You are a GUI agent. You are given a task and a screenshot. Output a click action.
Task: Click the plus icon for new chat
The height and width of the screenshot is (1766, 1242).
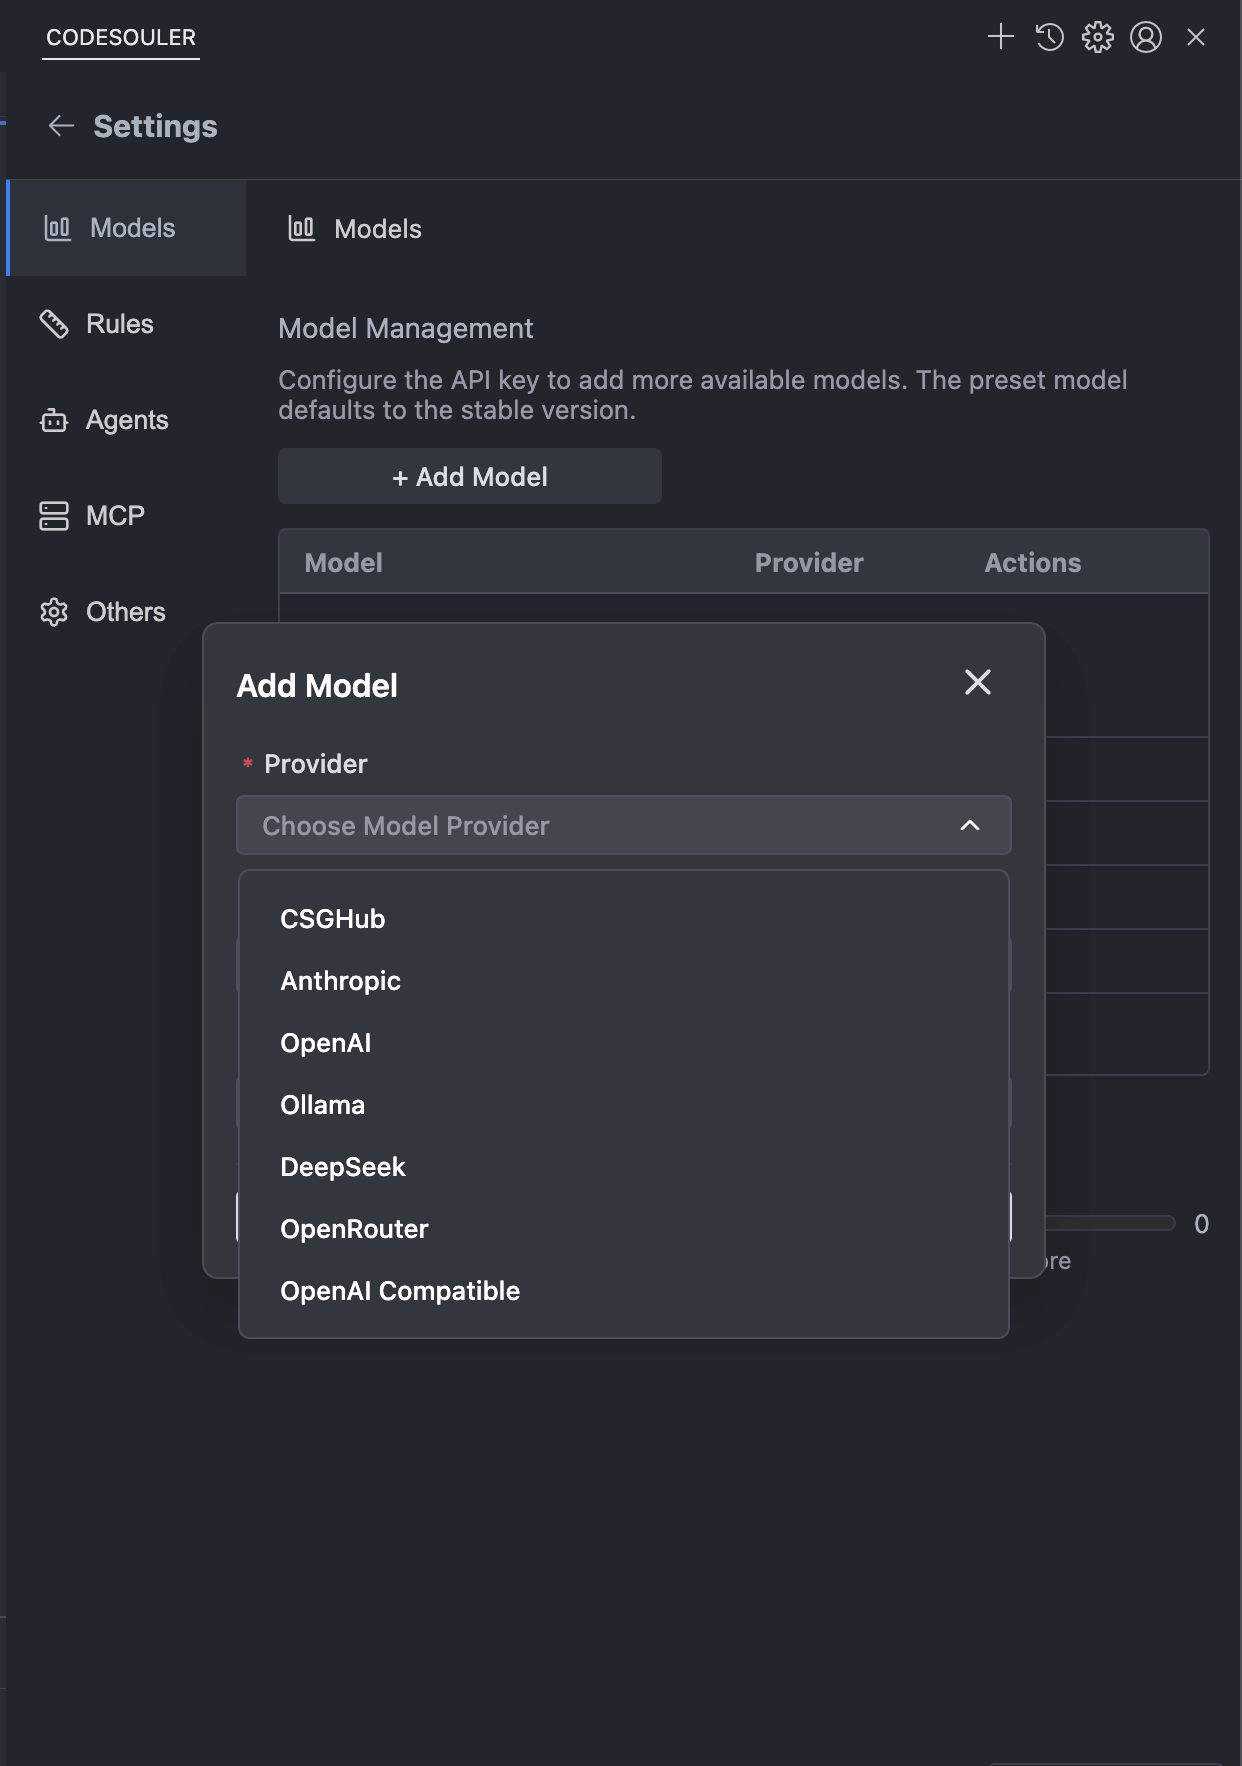tap(1000, 37)
